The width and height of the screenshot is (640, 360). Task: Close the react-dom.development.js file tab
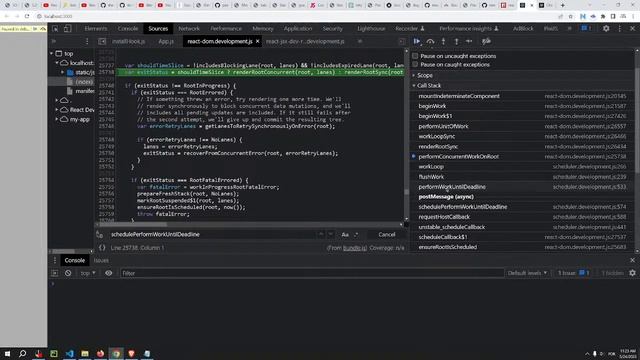[258, 41]
